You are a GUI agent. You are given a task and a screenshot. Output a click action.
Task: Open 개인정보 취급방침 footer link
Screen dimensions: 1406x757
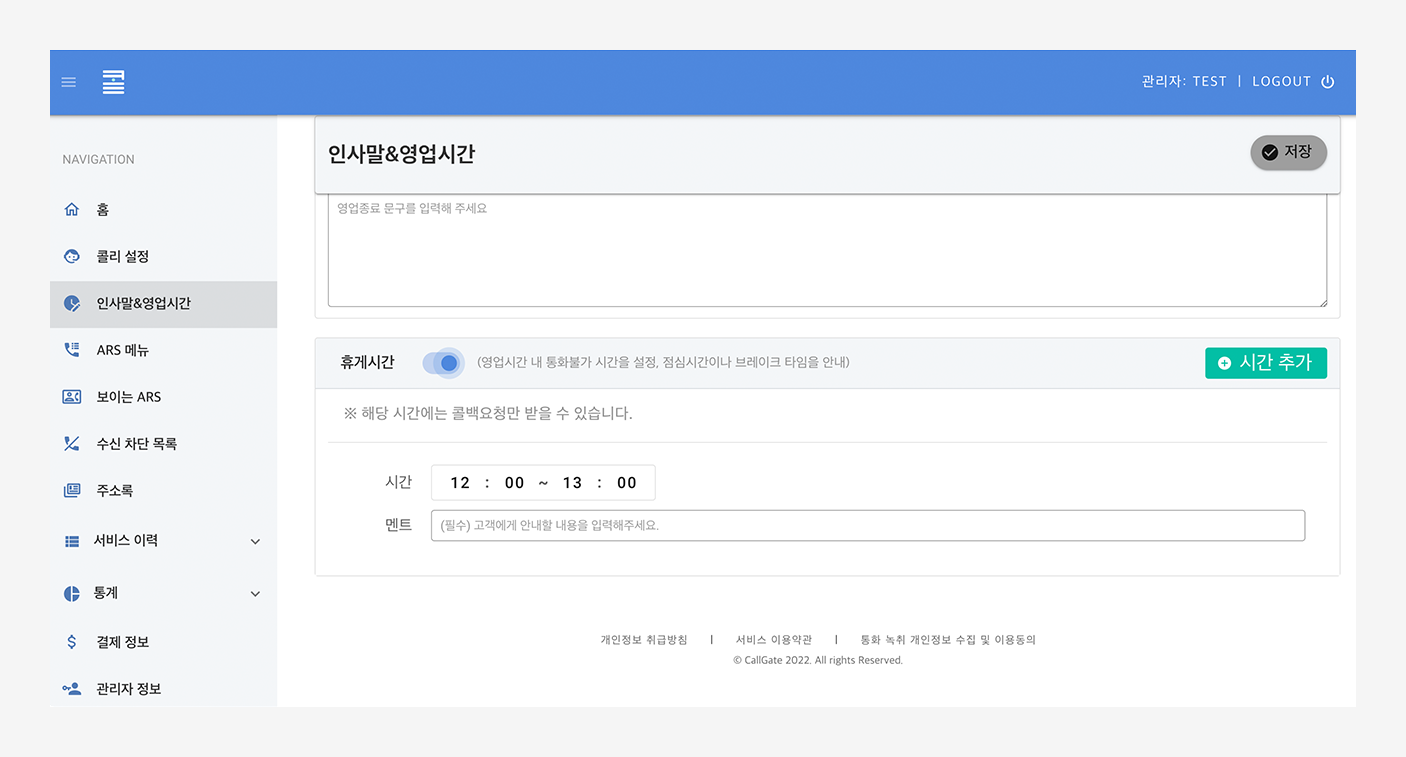click(x=644, y=640)
